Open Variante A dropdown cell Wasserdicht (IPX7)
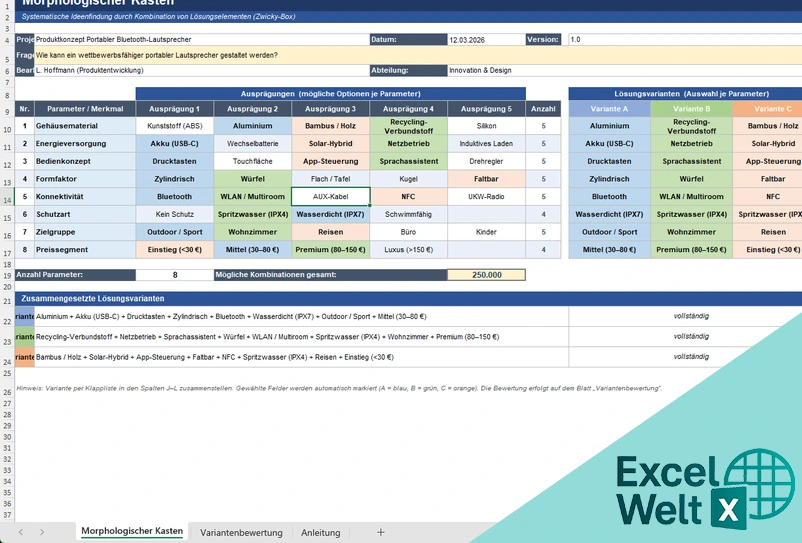Image resolution: width=802 pixels, height=543 pixels. click(x=609, y=214)
